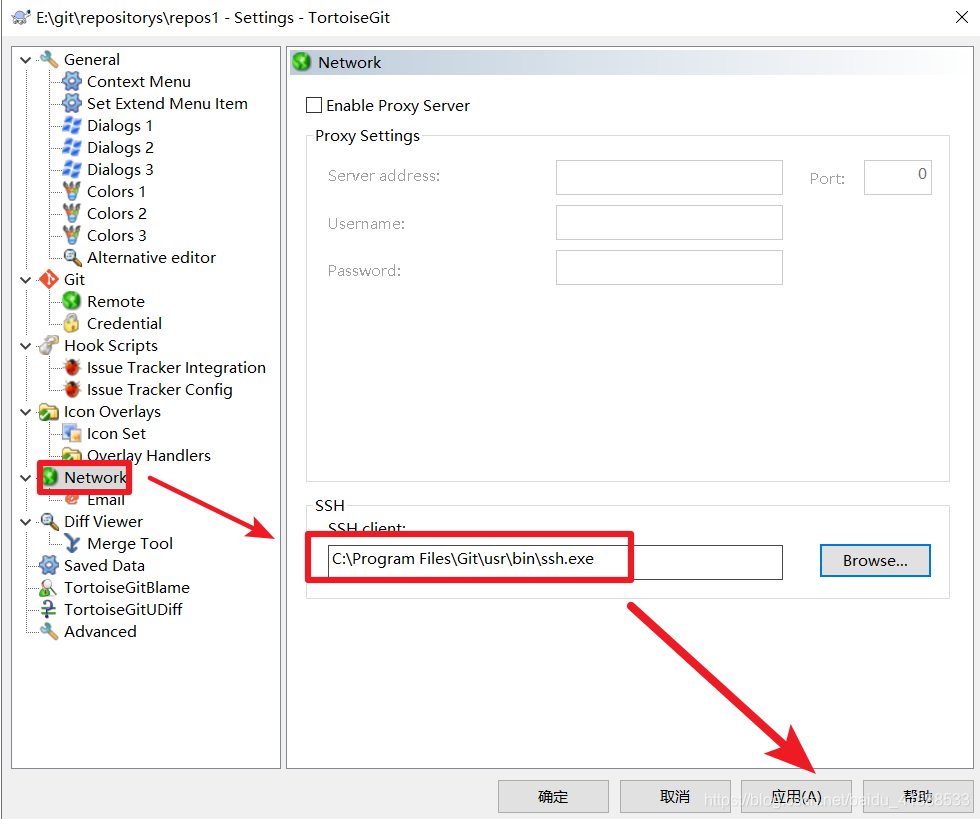
Task: Click the Port number field
Action: point(898,177)
